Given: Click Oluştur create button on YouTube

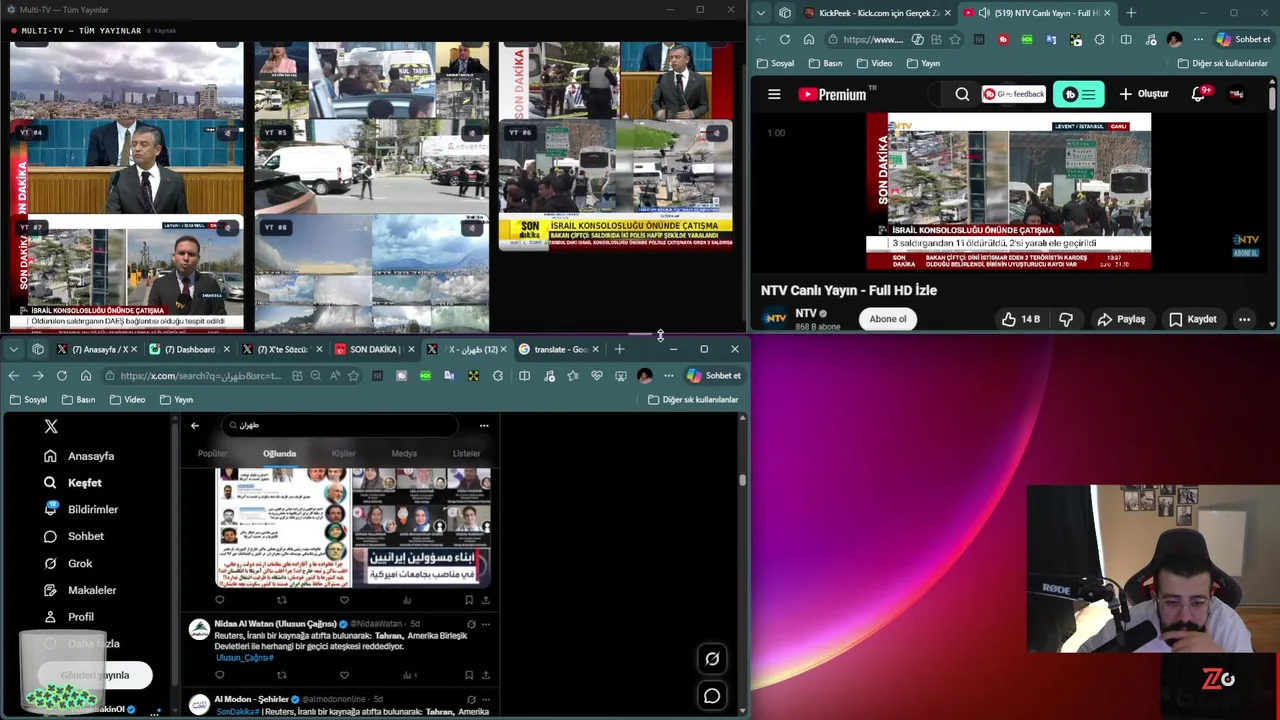Looking at the screenshot, I should pyautogui.click(x=1143, y=94).
